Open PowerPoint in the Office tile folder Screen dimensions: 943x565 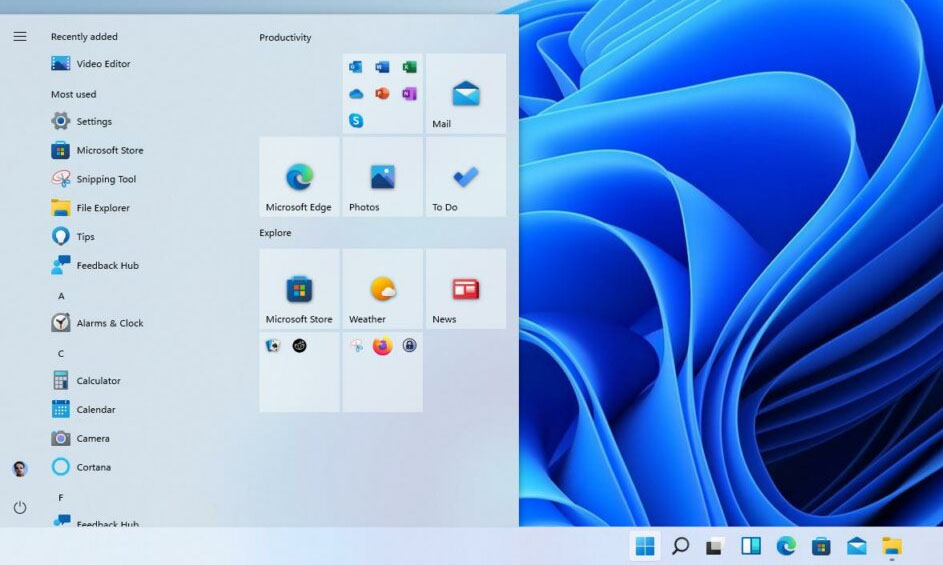[x=382, y=94]
